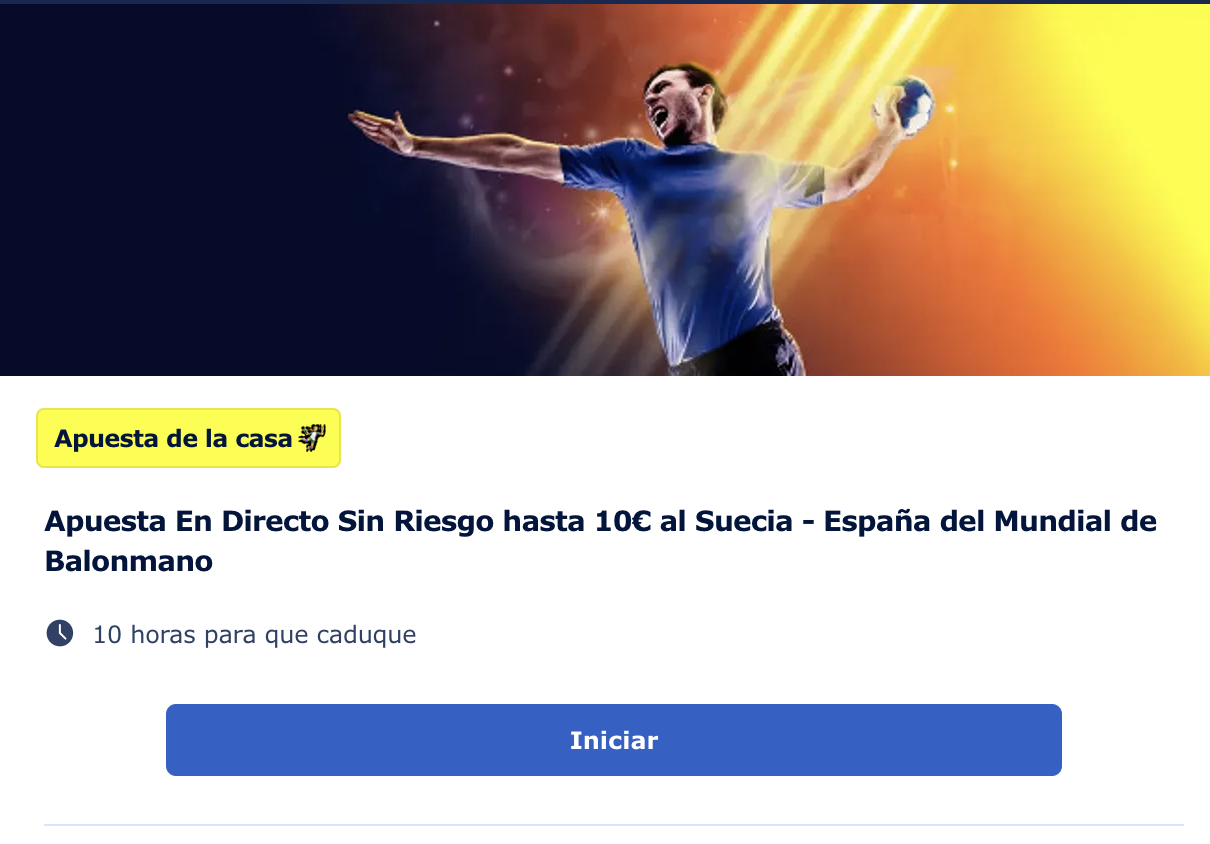The image size is (1210, 844).
Task: Click the clock icon beside expiry time
Action: 60,633
